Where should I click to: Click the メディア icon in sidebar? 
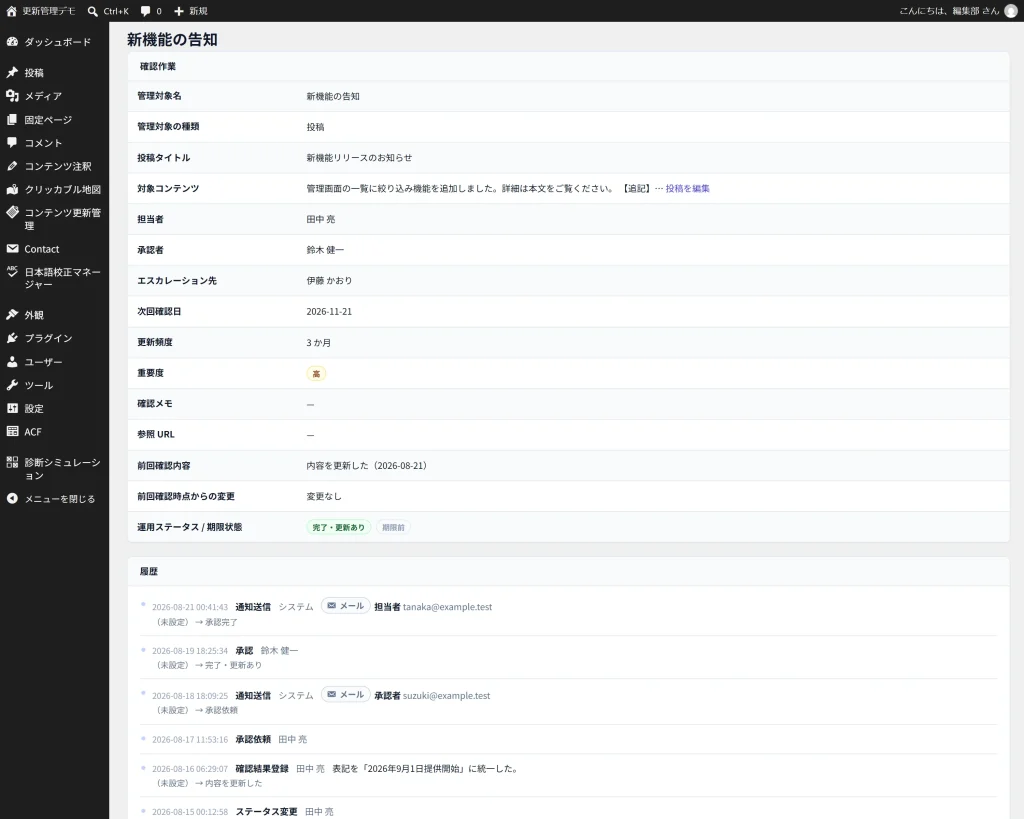[x=12, y=96]
